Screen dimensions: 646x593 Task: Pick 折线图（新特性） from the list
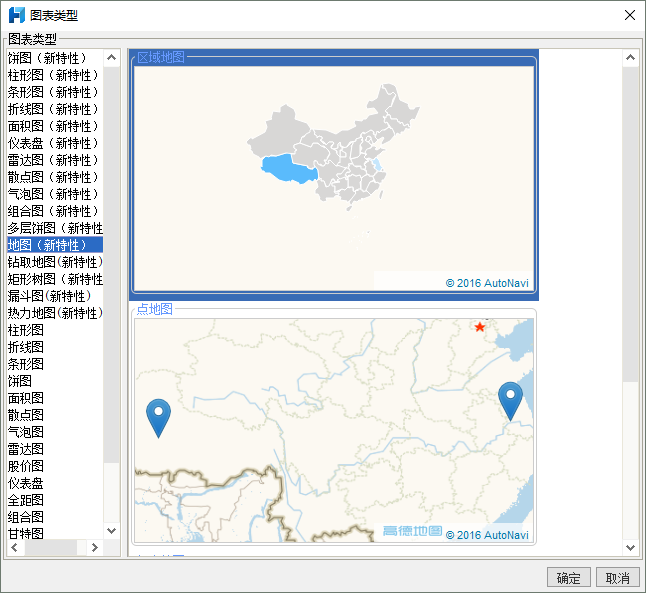tap(55, 109)
